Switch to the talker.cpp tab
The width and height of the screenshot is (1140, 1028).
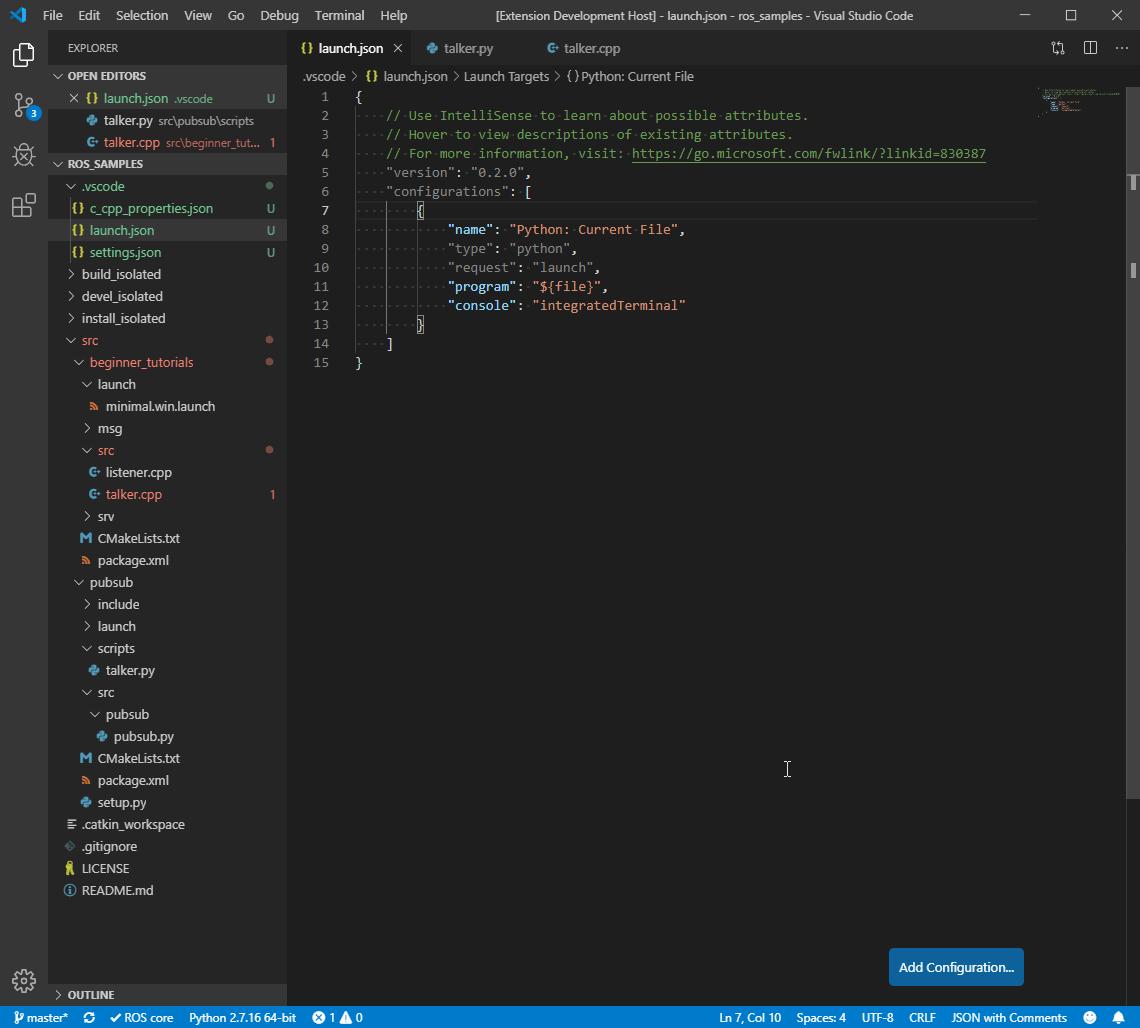(591, 48)
